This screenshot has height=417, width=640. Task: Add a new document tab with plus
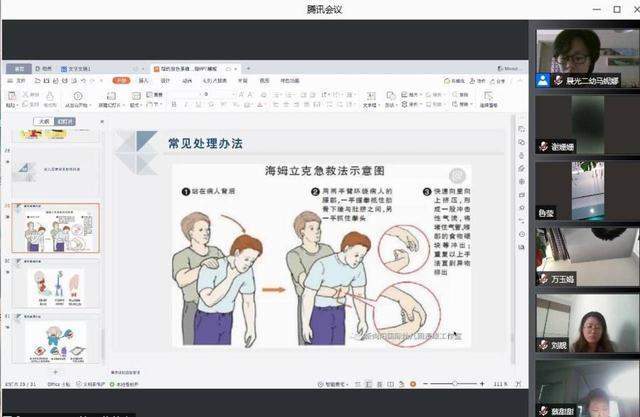[248, 69]
